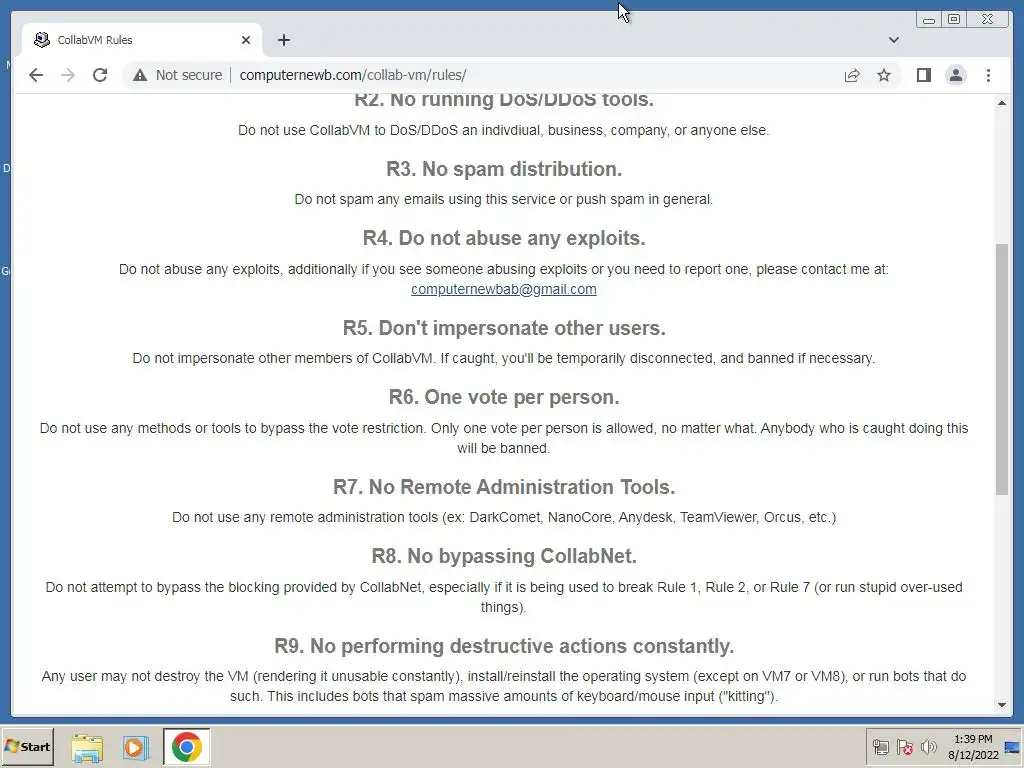Open the clock showing 1:39 PM
Viewport: 1024px width, 768px height.
[x=973, y=747]
